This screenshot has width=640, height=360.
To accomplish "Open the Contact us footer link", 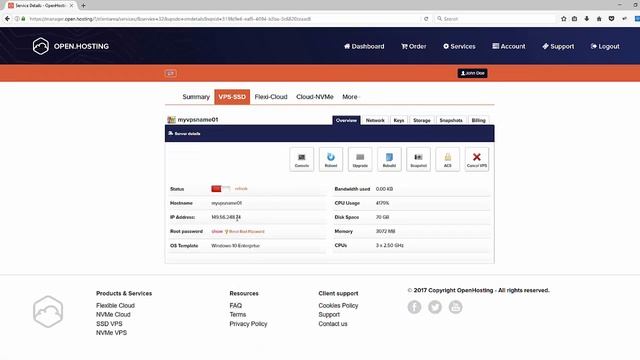I will (333, 324).
